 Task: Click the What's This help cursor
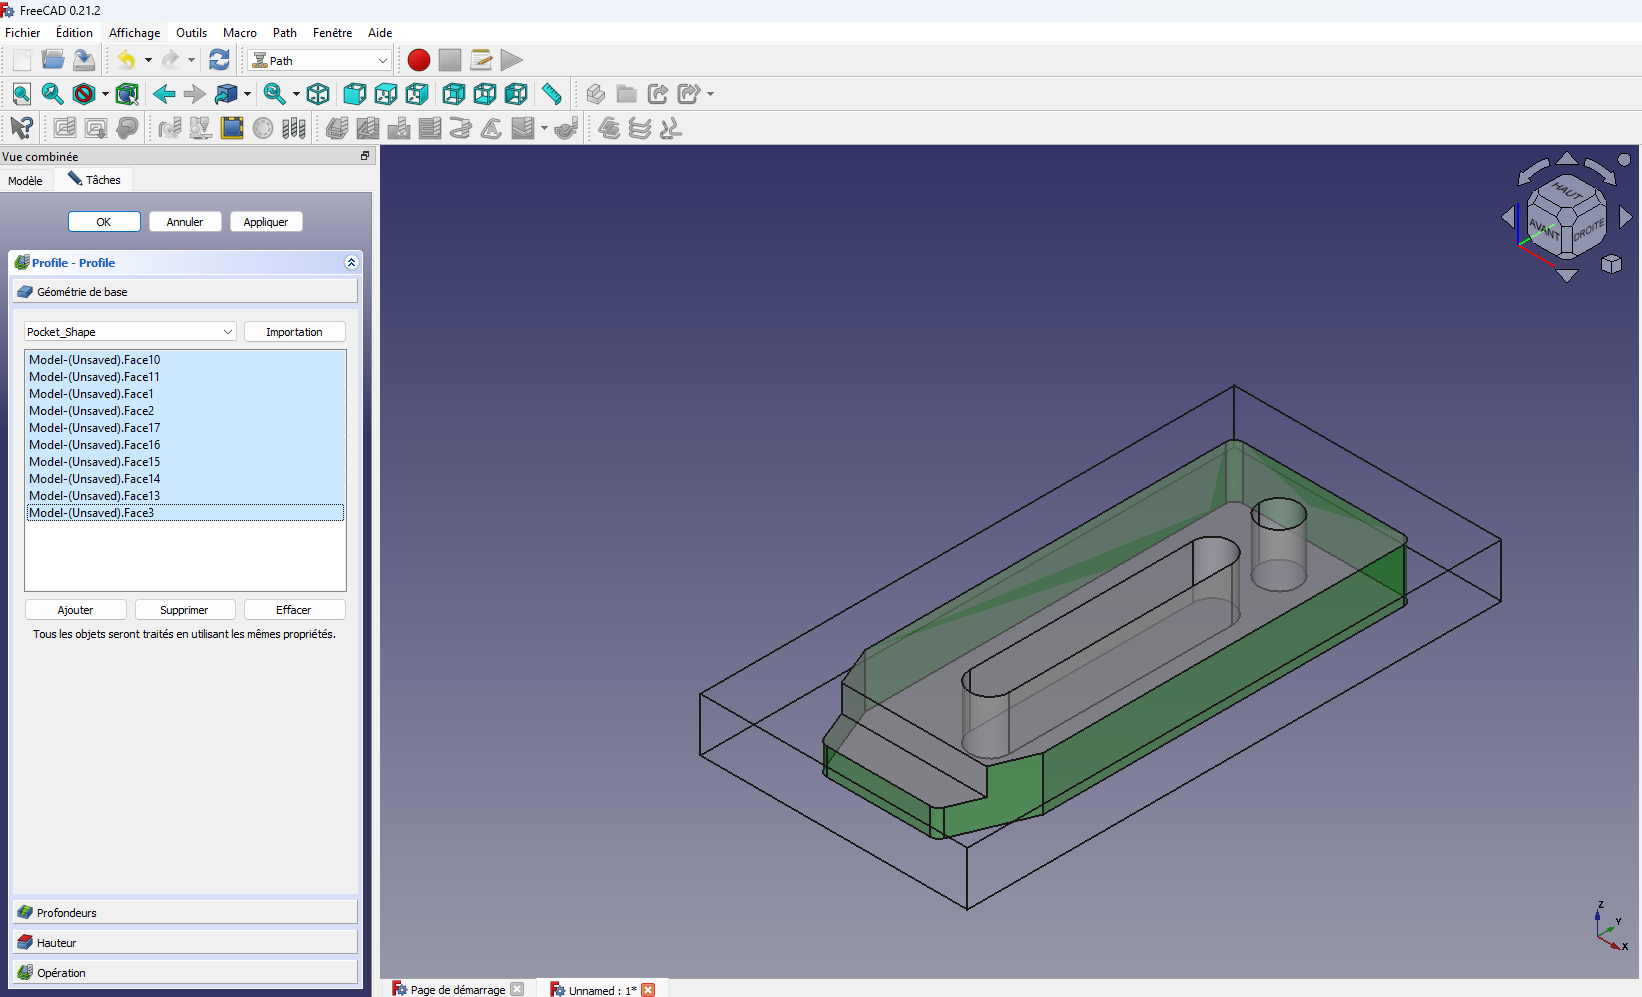click(22, 128)
